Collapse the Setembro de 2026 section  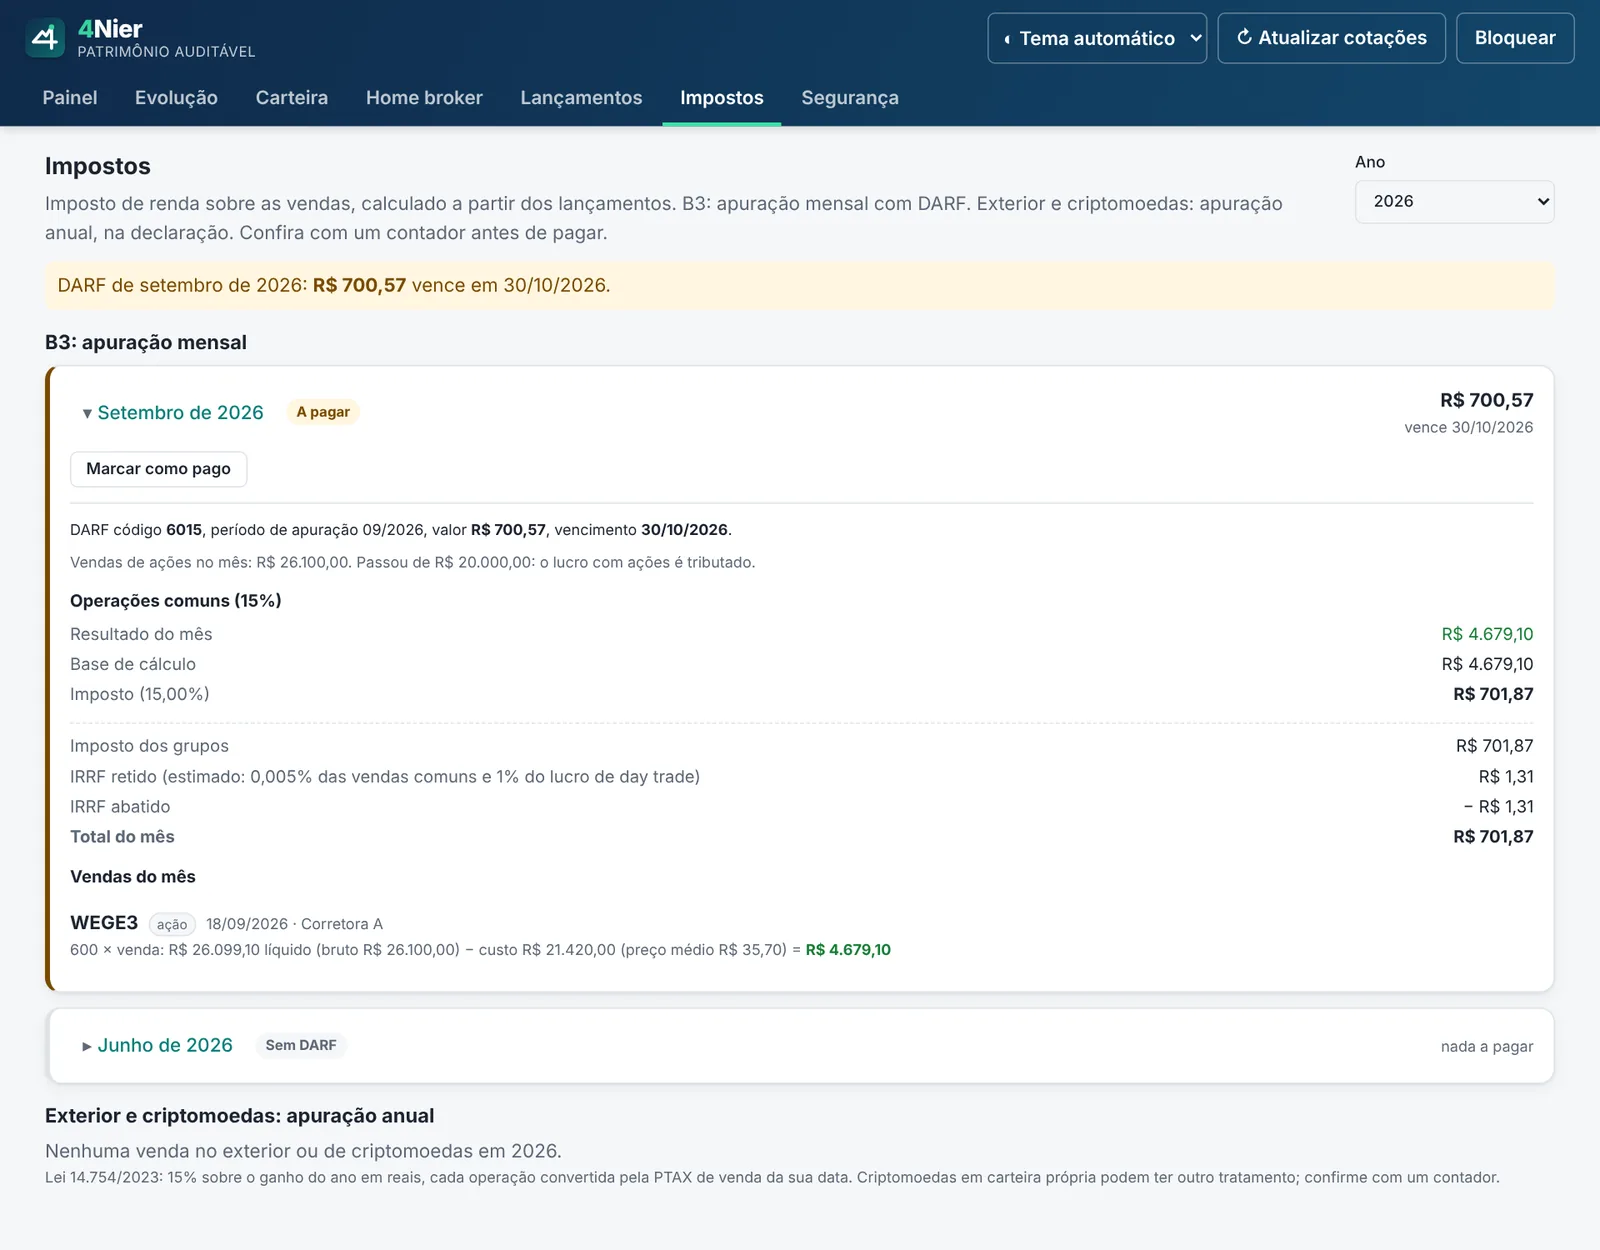coord(173,413)
